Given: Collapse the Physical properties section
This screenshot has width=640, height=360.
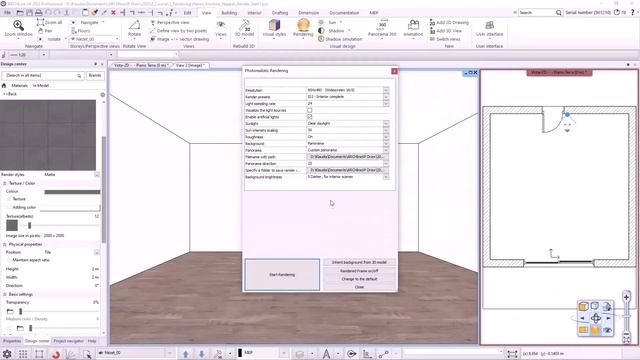Looking at the screenshot, I should click(x=5, y=244).
